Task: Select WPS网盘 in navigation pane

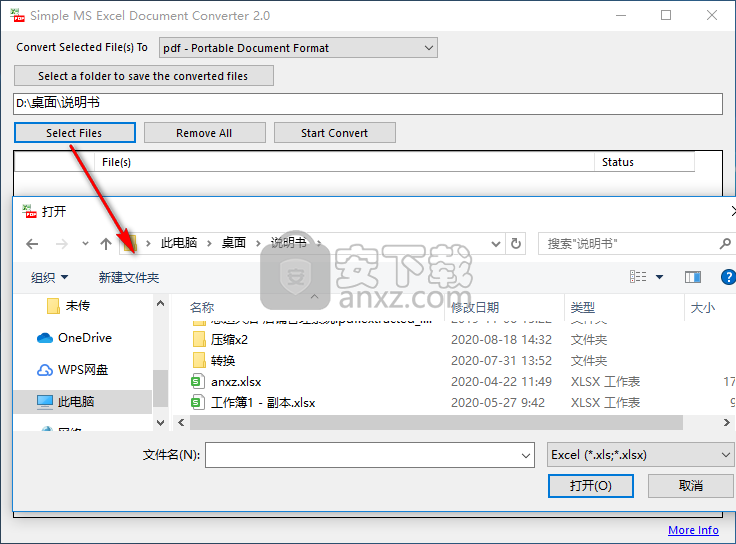Action: tap(83, 369)
